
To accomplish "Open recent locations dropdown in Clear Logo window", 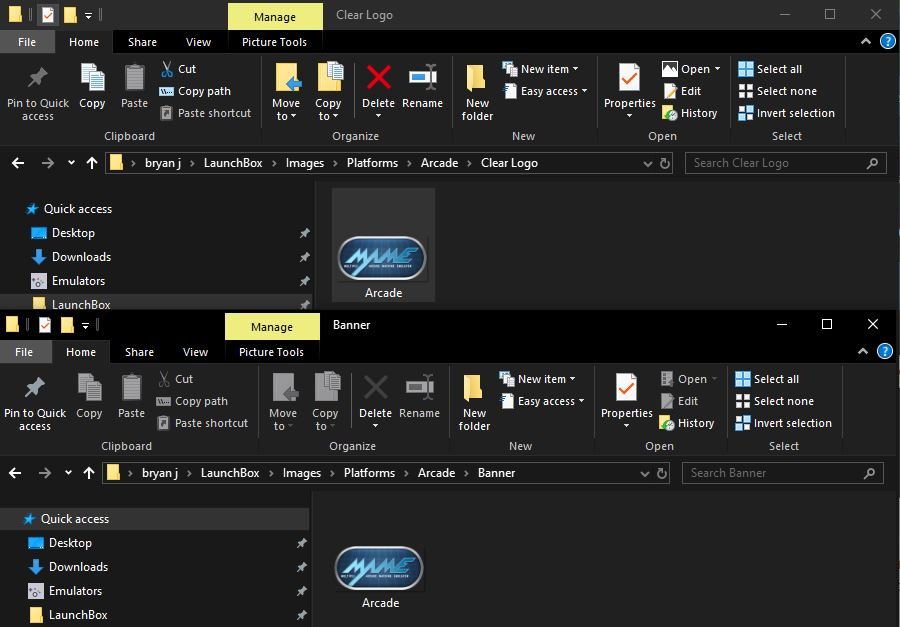I will [71, 163].
